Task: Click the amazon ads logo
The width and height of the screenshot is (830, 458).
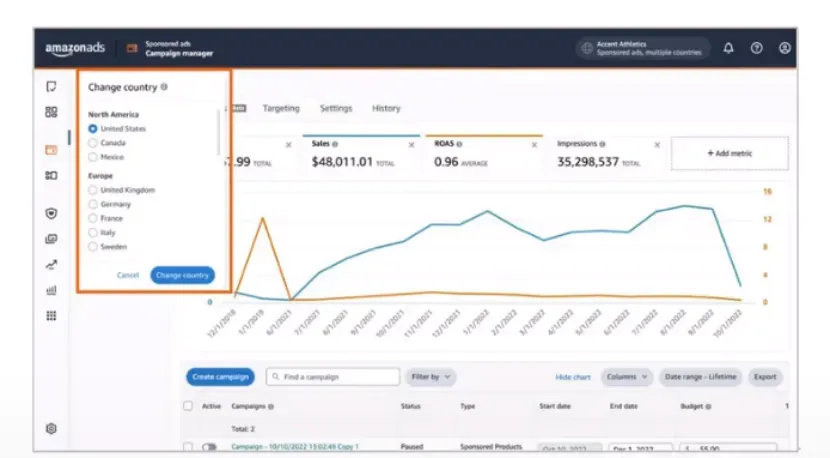Action: (x=75, y=49)
